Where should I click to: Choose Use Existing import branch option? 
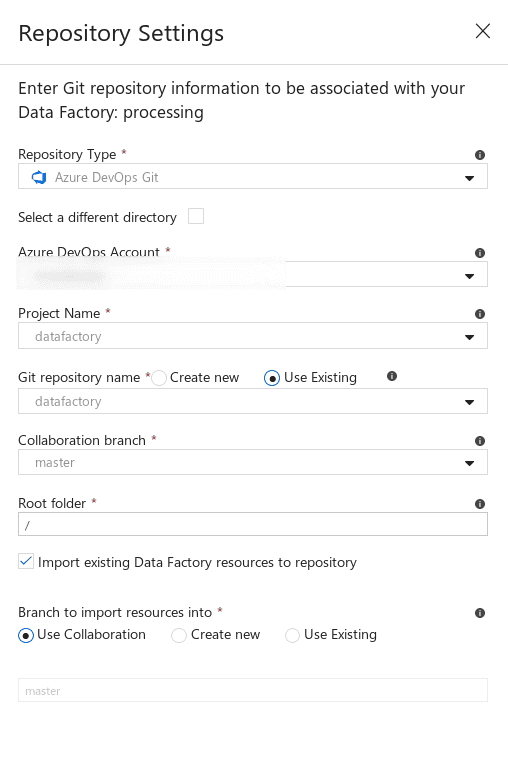click(292, 635)
